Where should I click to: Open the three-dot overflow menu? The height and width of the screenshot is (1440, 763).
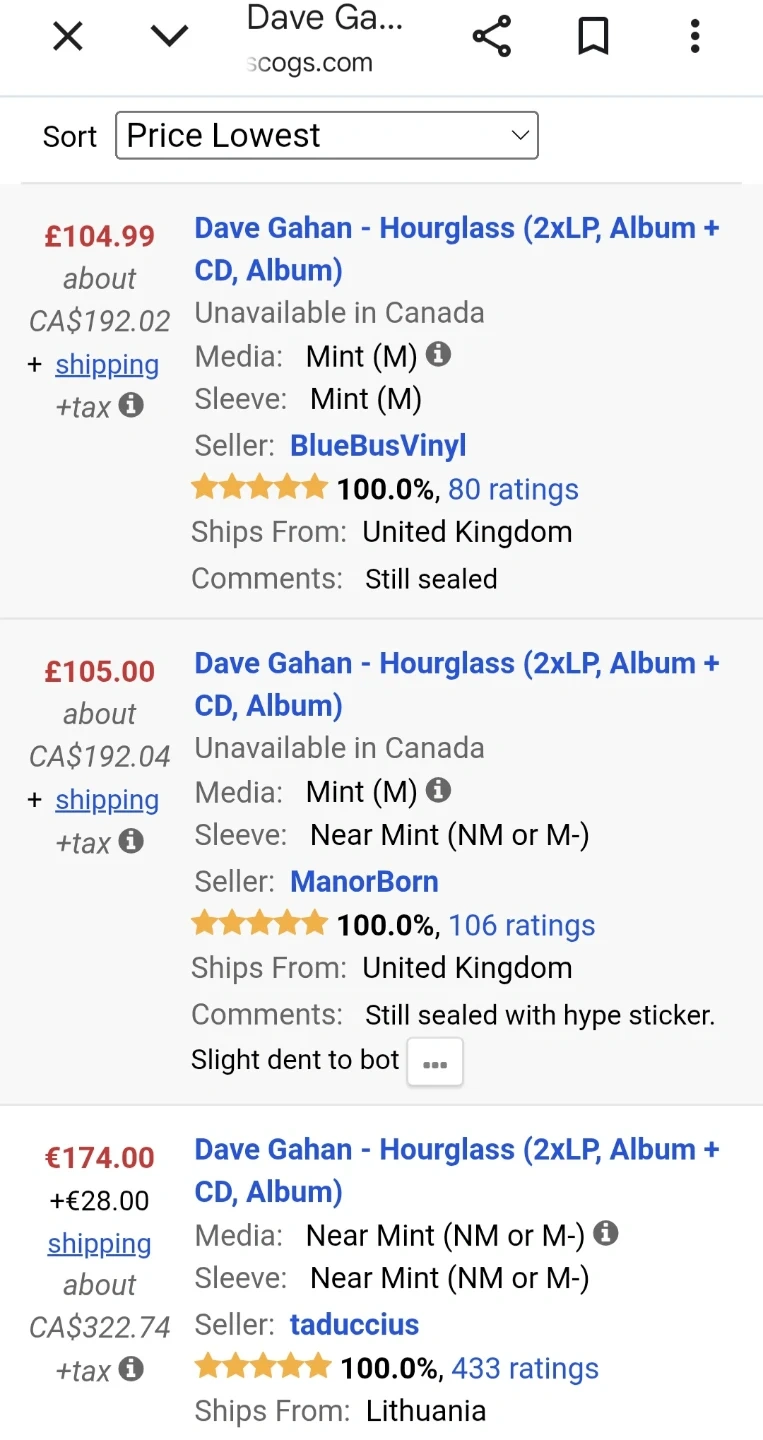click(x=695, y=38)
